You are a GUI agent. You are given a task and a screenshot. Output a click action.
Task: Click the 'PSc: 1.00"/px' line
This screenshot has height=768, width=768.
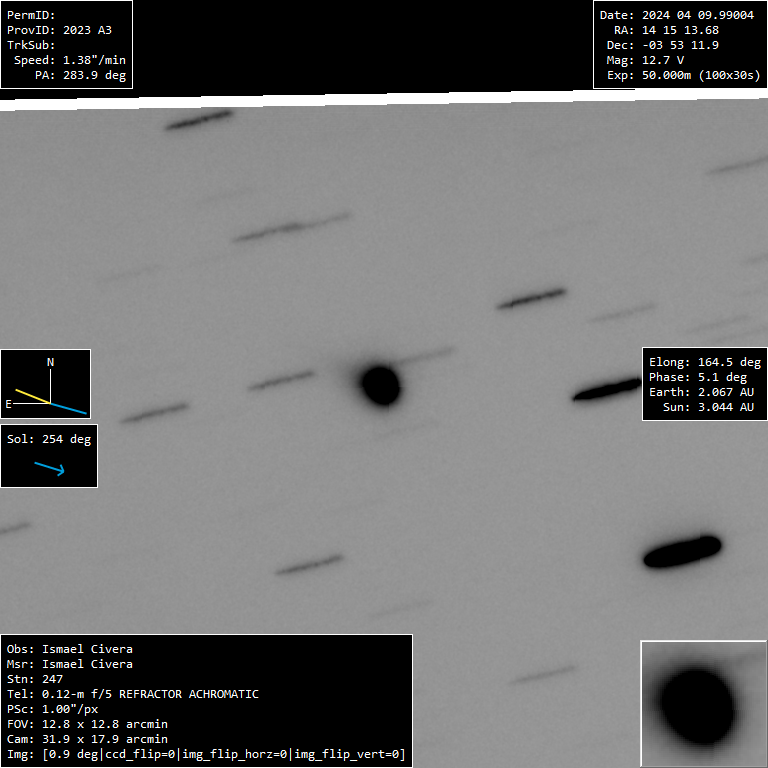pos(52,709)
